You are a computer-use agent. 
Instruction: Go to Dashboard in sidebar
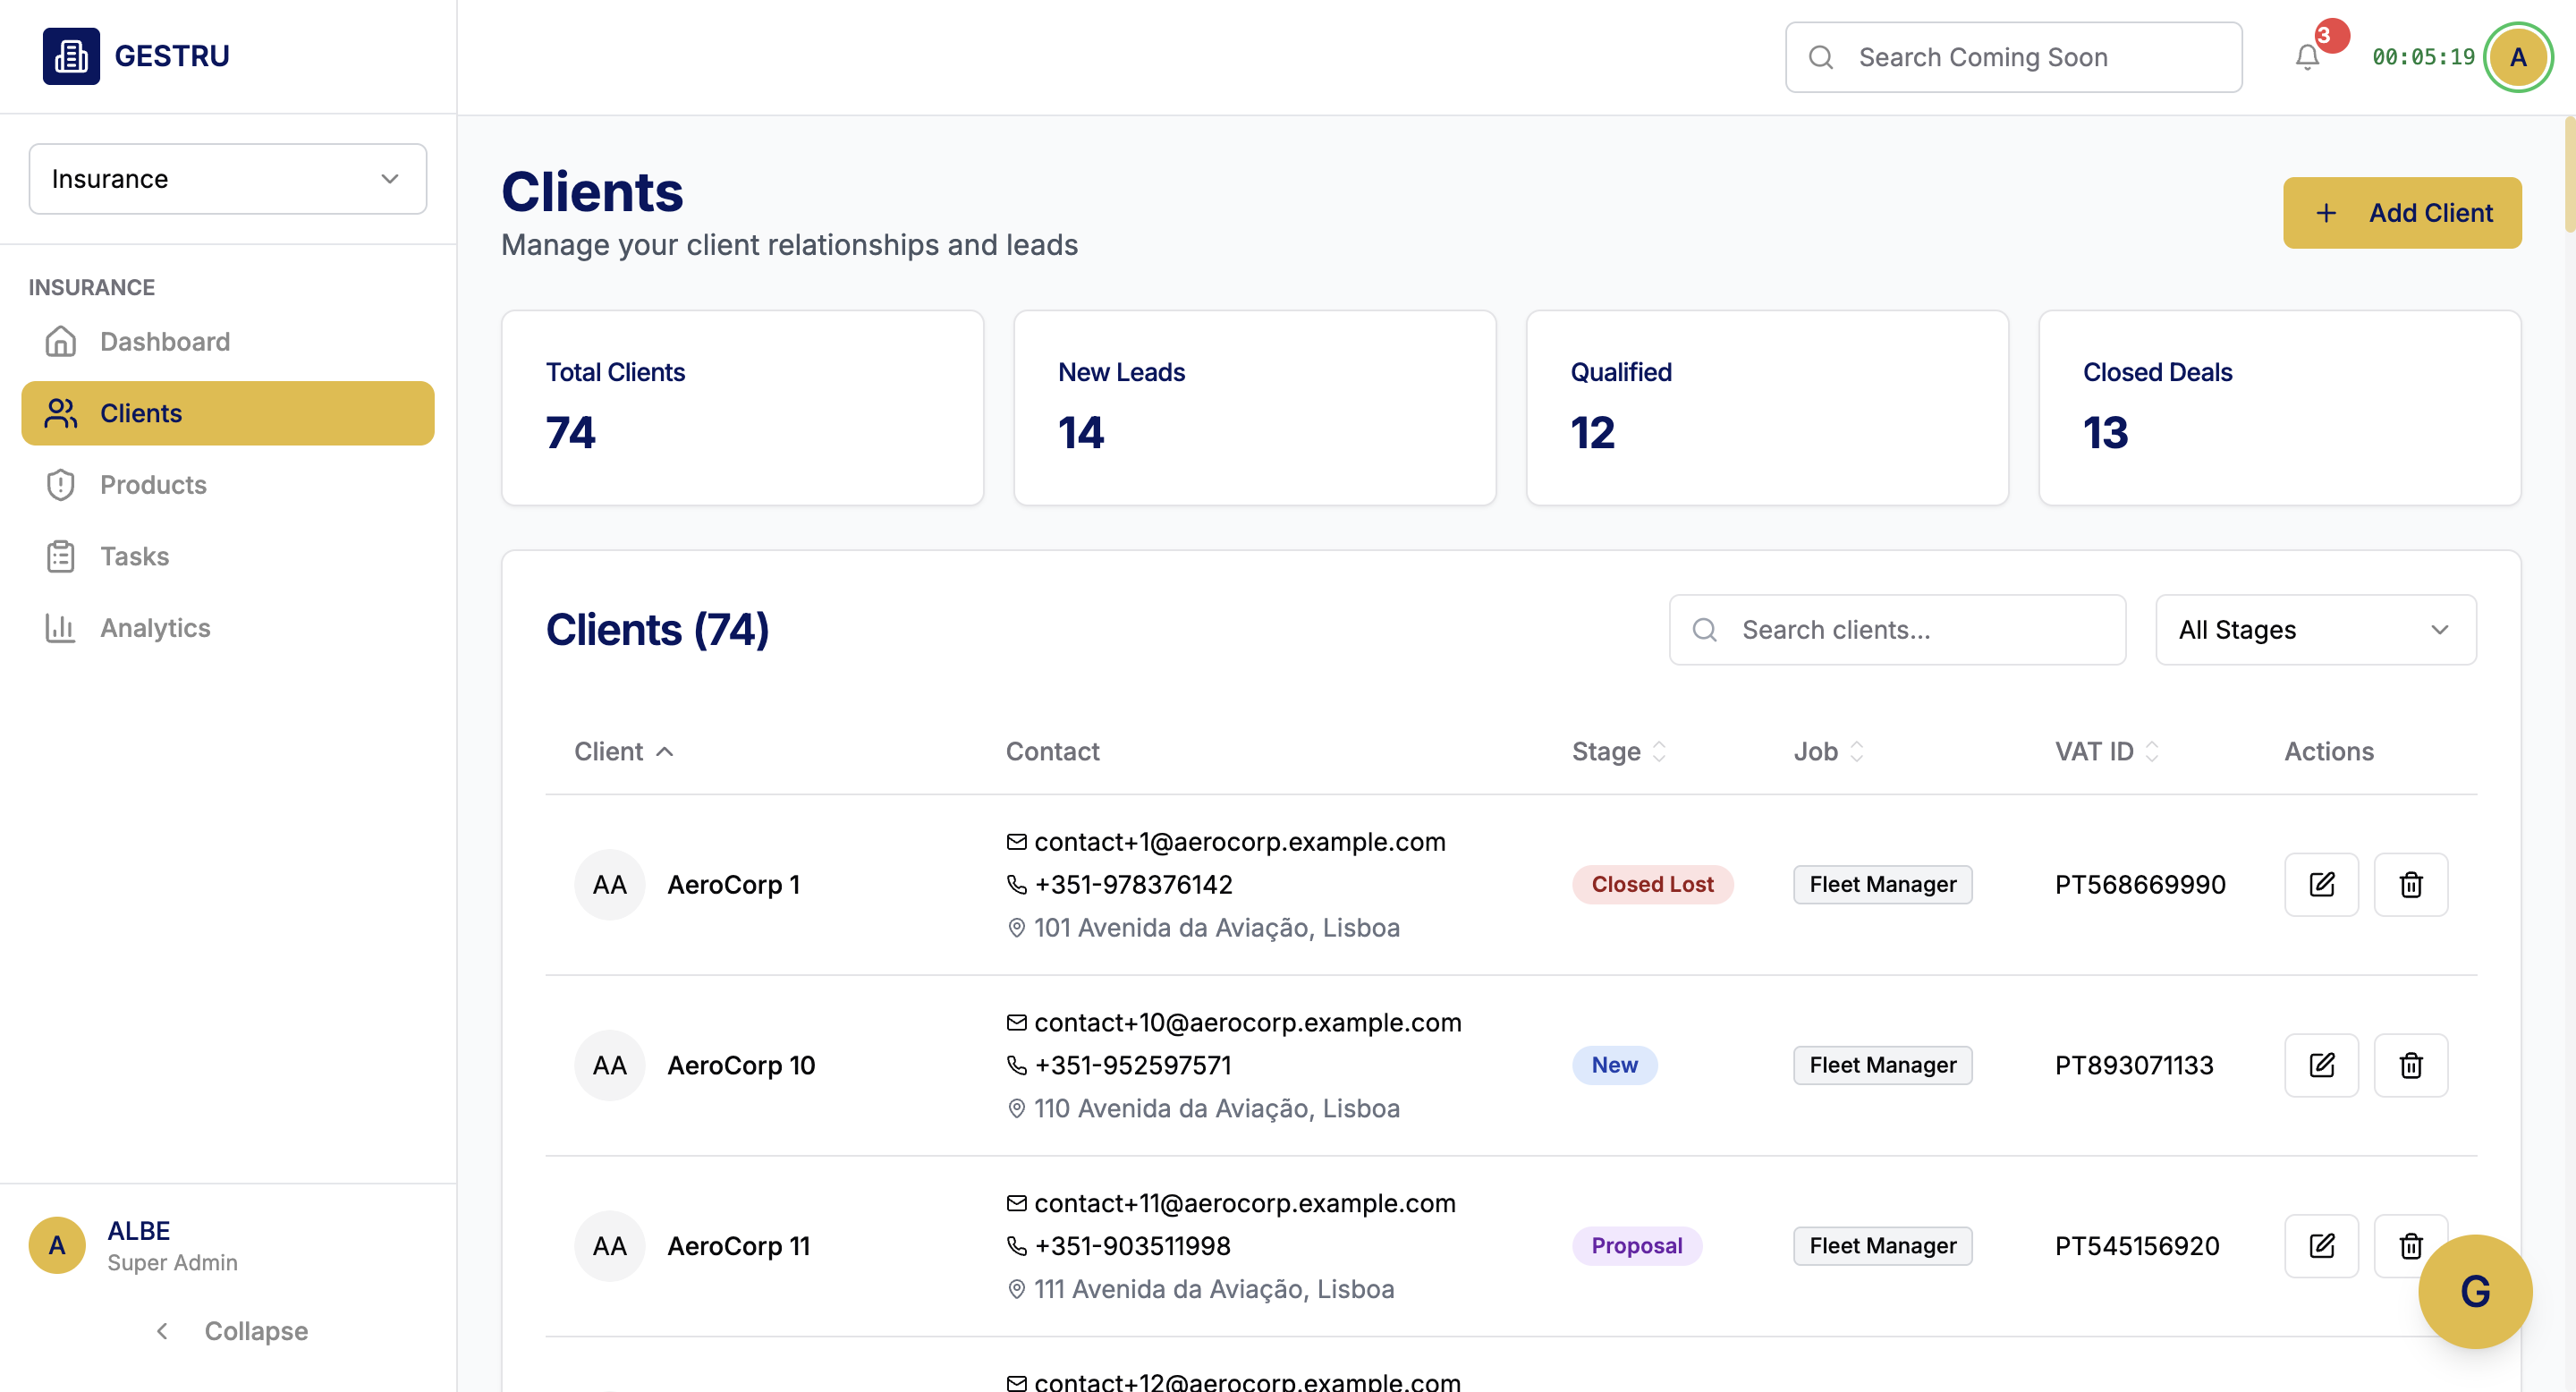[x=165, y=342]
